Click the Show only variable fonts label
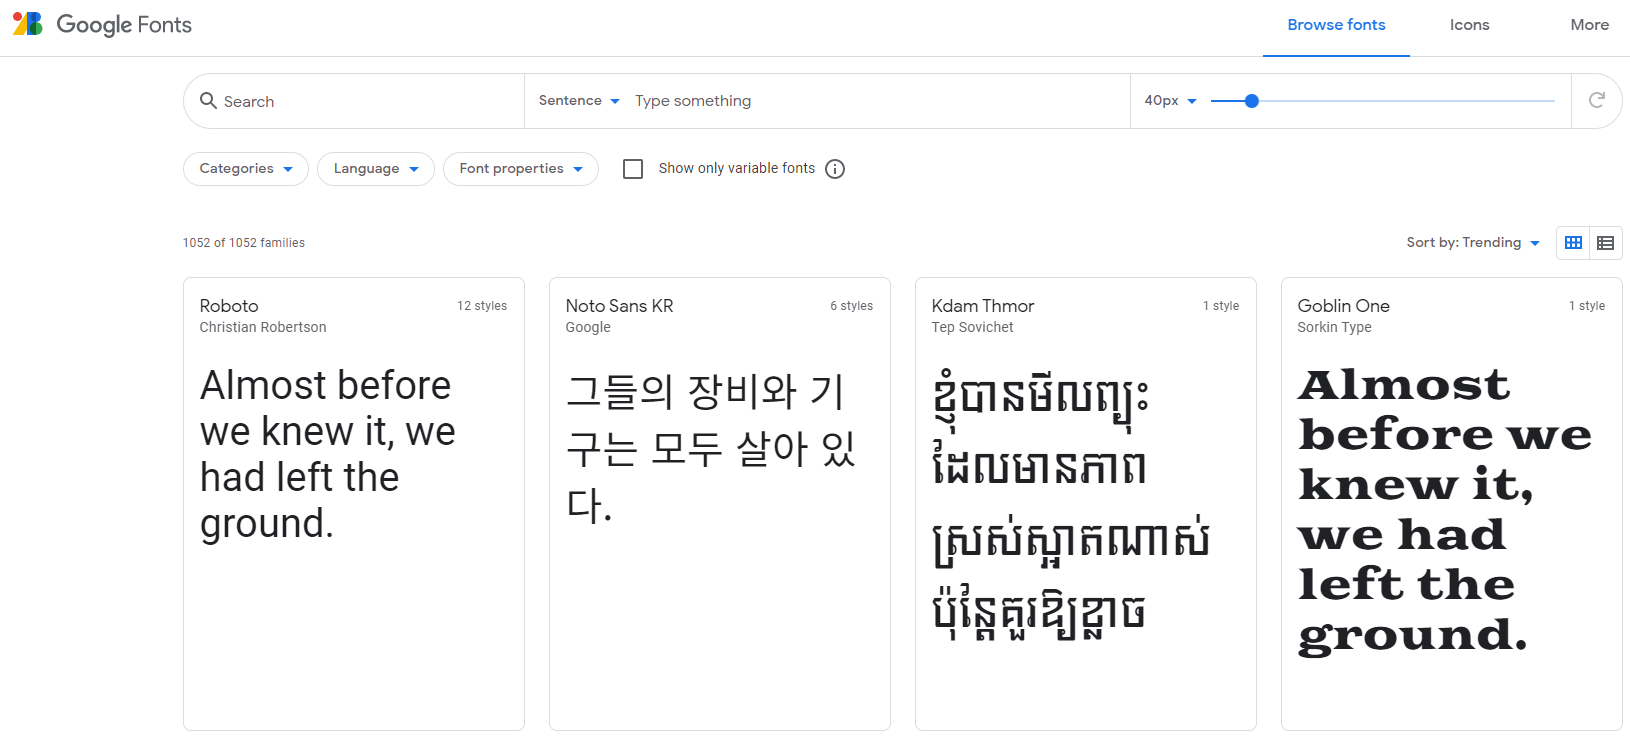The width and height of the screenshot is (1630, 736). coord(737,169)
